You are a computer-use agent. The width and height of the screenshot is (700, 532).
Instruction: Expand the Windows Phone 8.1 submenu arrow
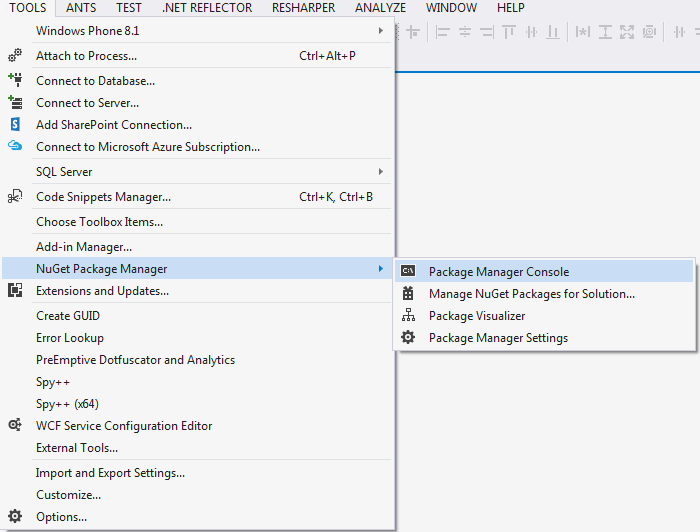pyautogui.click(x=381, y=30)
